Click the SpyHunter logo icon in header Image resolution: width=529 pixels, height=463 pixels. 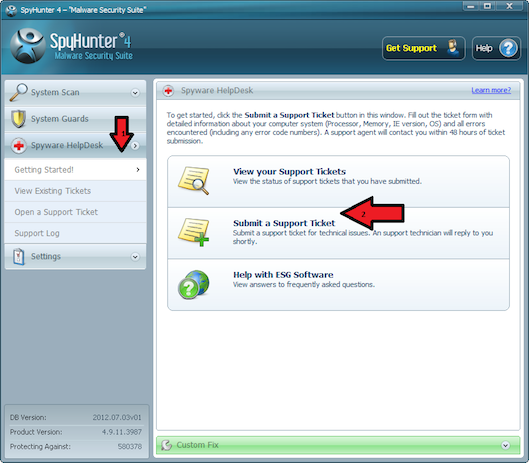click(27, 46)
